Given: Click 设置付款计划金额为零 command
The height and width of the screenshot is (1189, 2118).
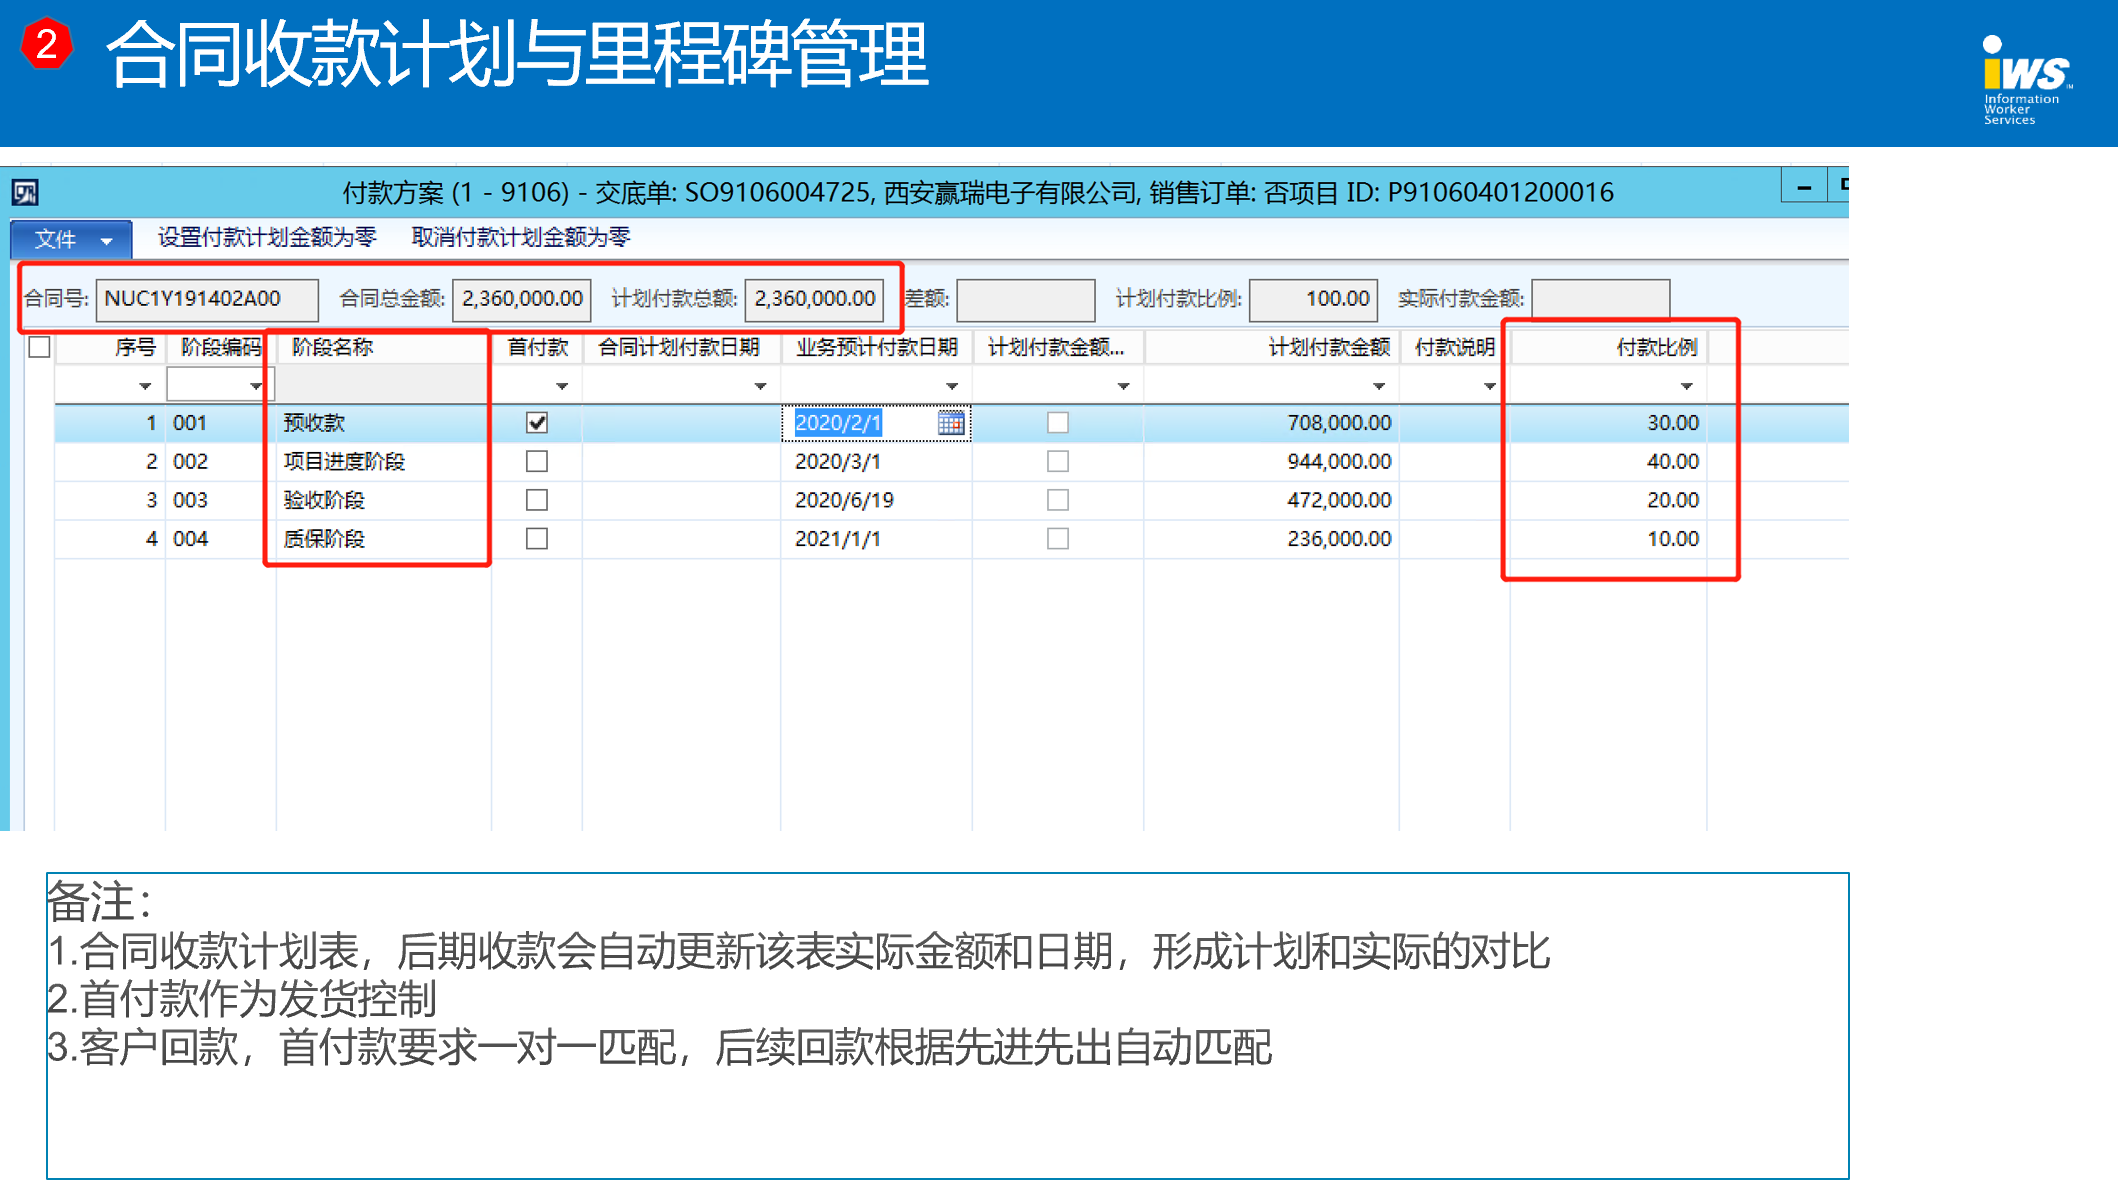Looking at the screenshot, I should pos(267,238).
